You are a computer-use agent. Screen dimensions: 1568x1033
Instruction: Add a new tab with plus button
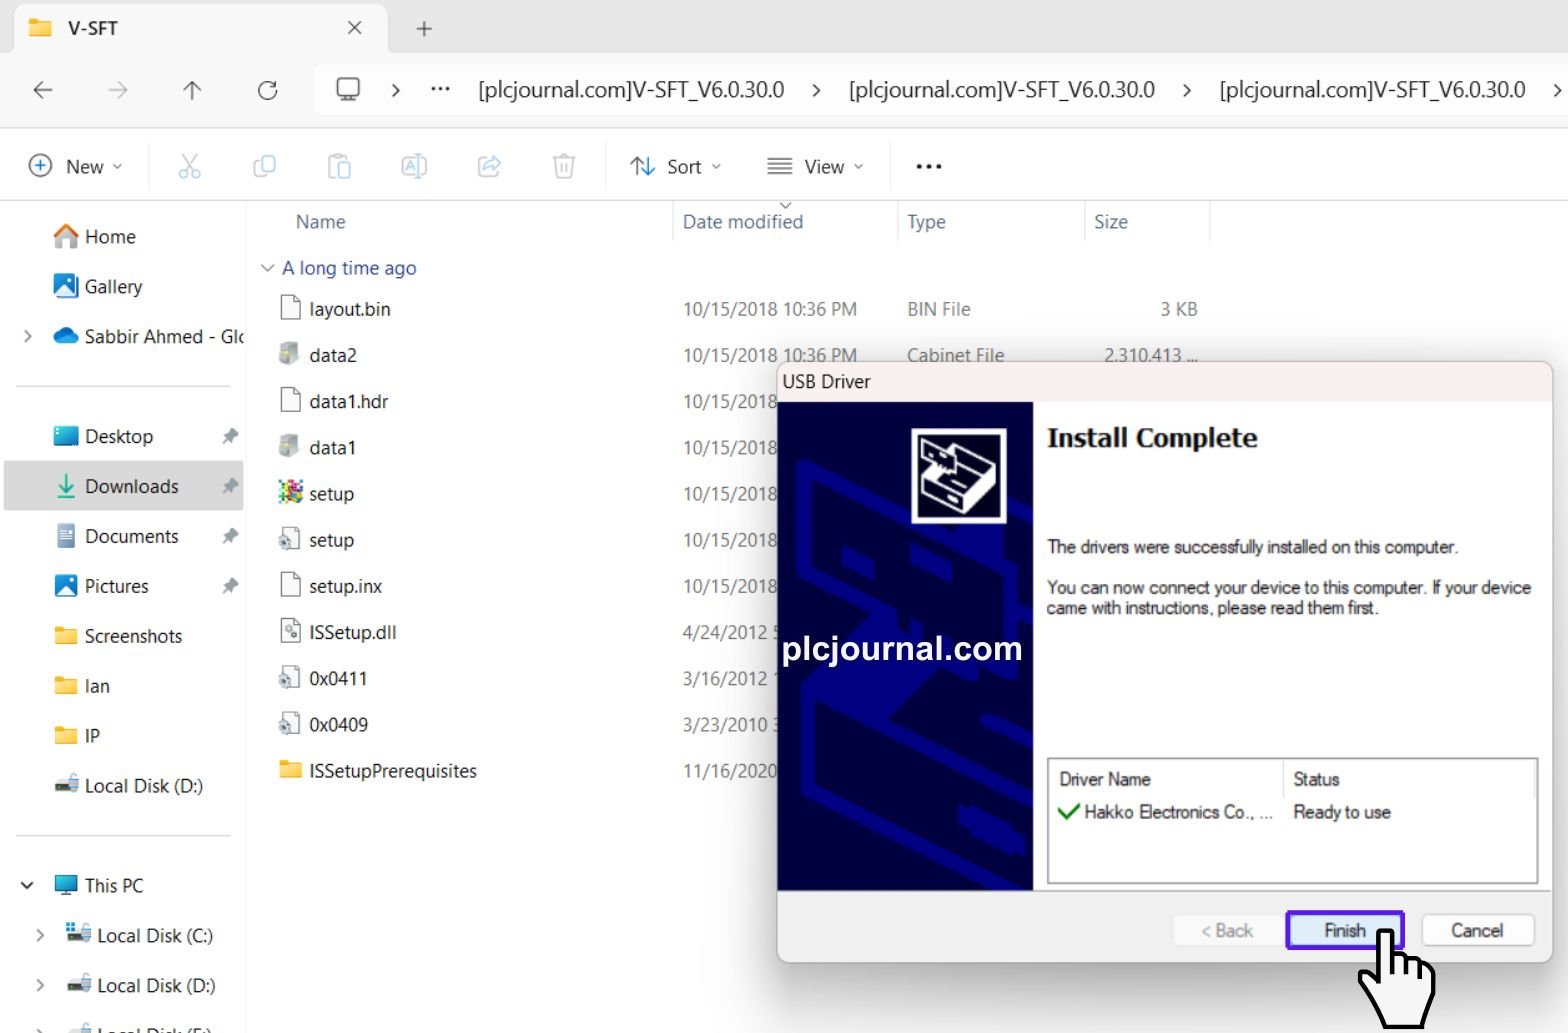pos(424,29)
